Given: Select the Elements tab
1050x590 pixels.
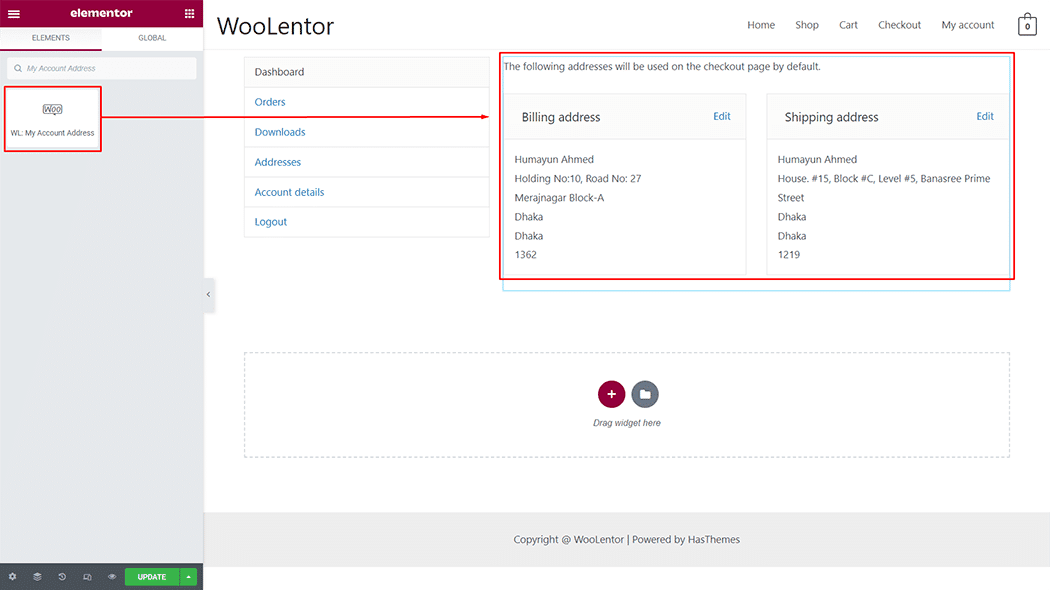Looking at the screenshot, I should [x=51, y=38].
